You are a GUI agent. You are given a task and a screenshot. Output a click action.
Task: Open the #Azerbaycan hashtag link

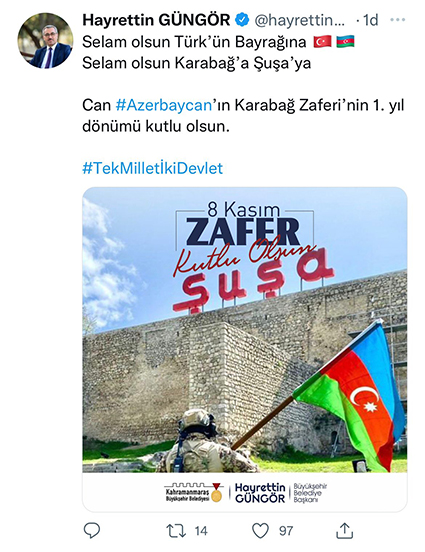coord(164,105)
